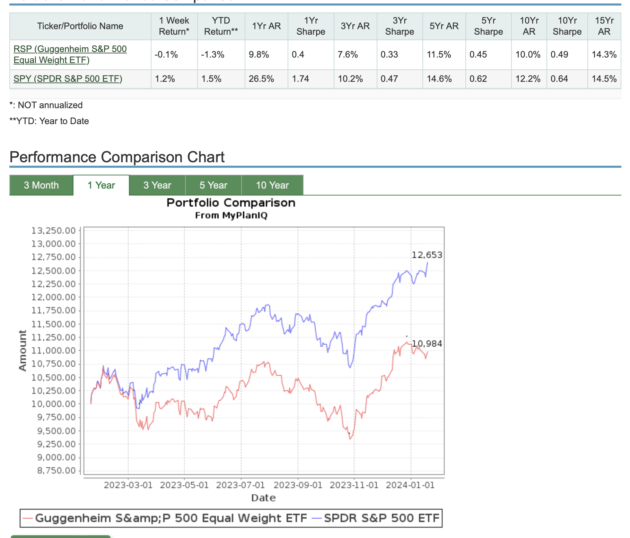Click the 2023-07-01 date axis label
The image size is (630, 538).
[x=241, y=485]
